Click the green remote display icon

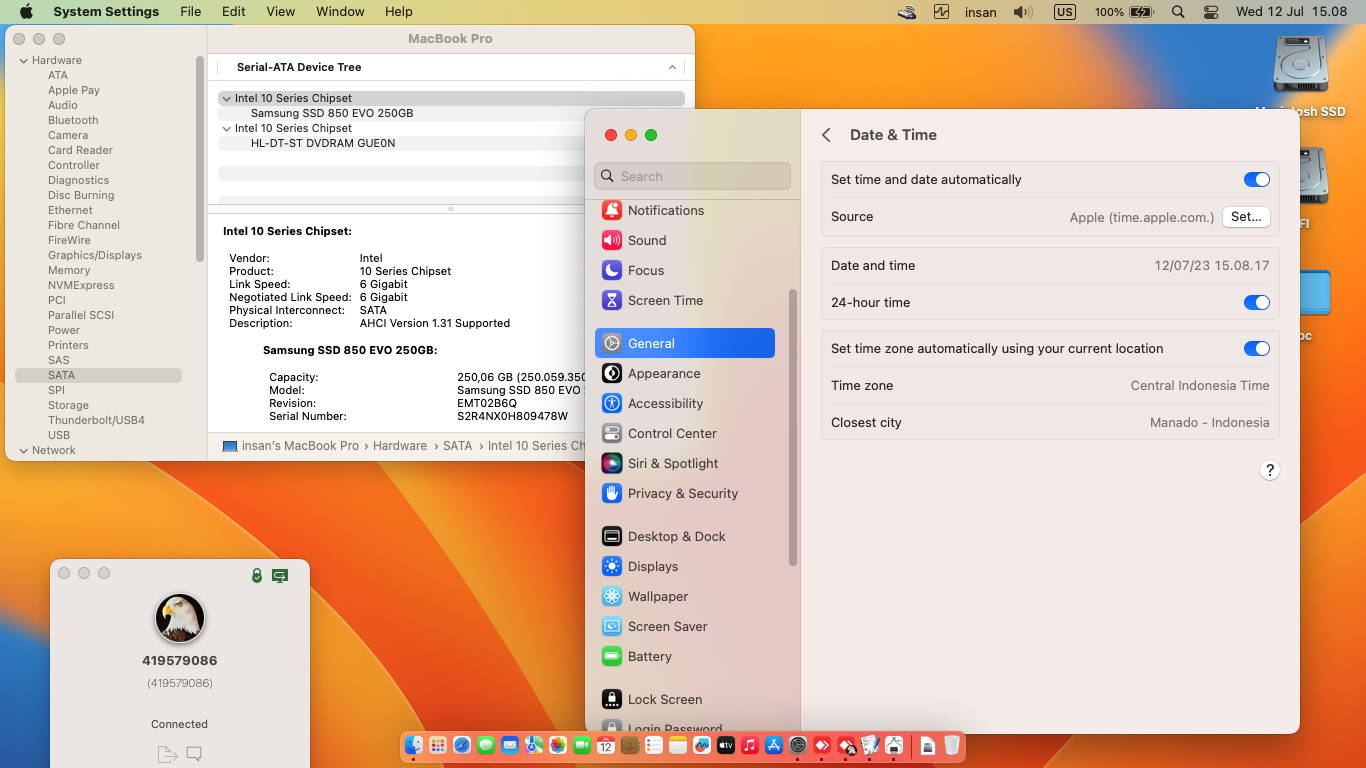click(x=280, y=575)
